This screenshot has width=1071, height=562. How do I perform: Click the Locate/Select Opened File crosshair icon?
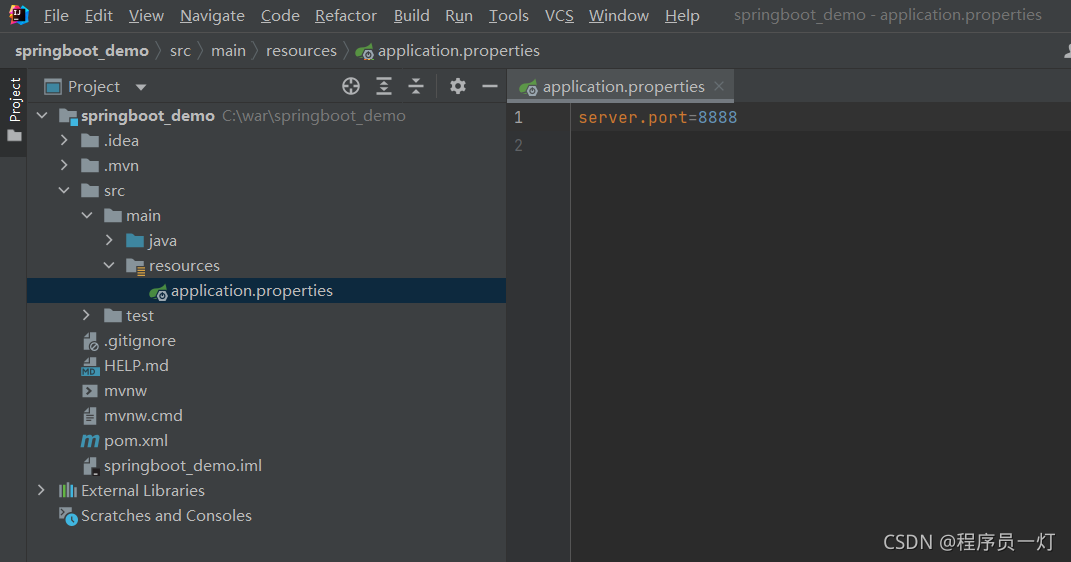pyautogui.click(x=350, y=86)
